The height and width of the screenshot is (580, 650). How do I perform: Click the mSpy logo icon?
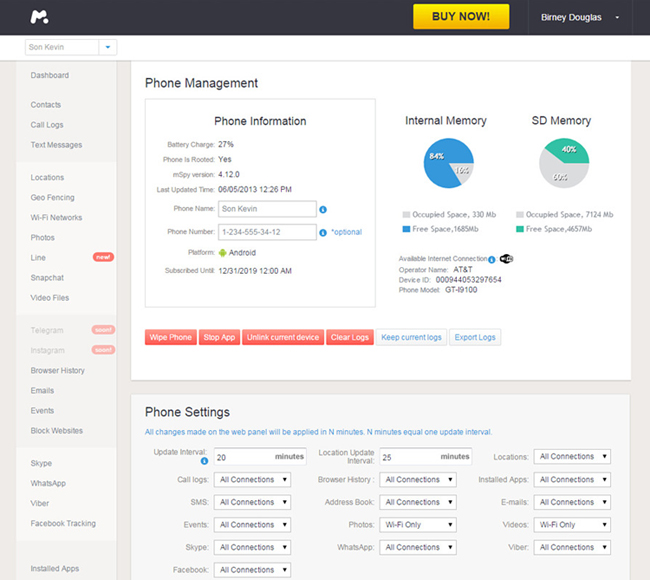tap(39, 17)
